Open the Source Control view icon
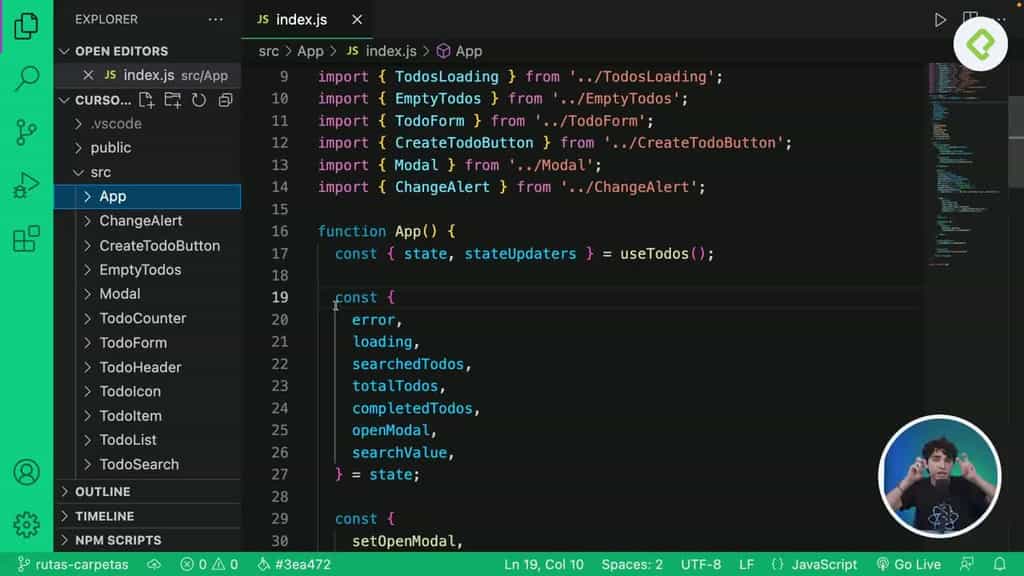 click(26, 132)
